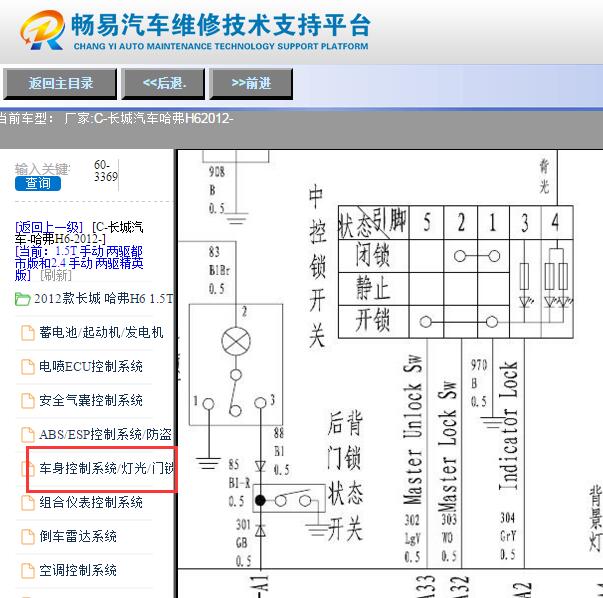Screen dimensions: 603x598
Task: Click the 闭锁 row label in the table
Action: pos(373,255)
